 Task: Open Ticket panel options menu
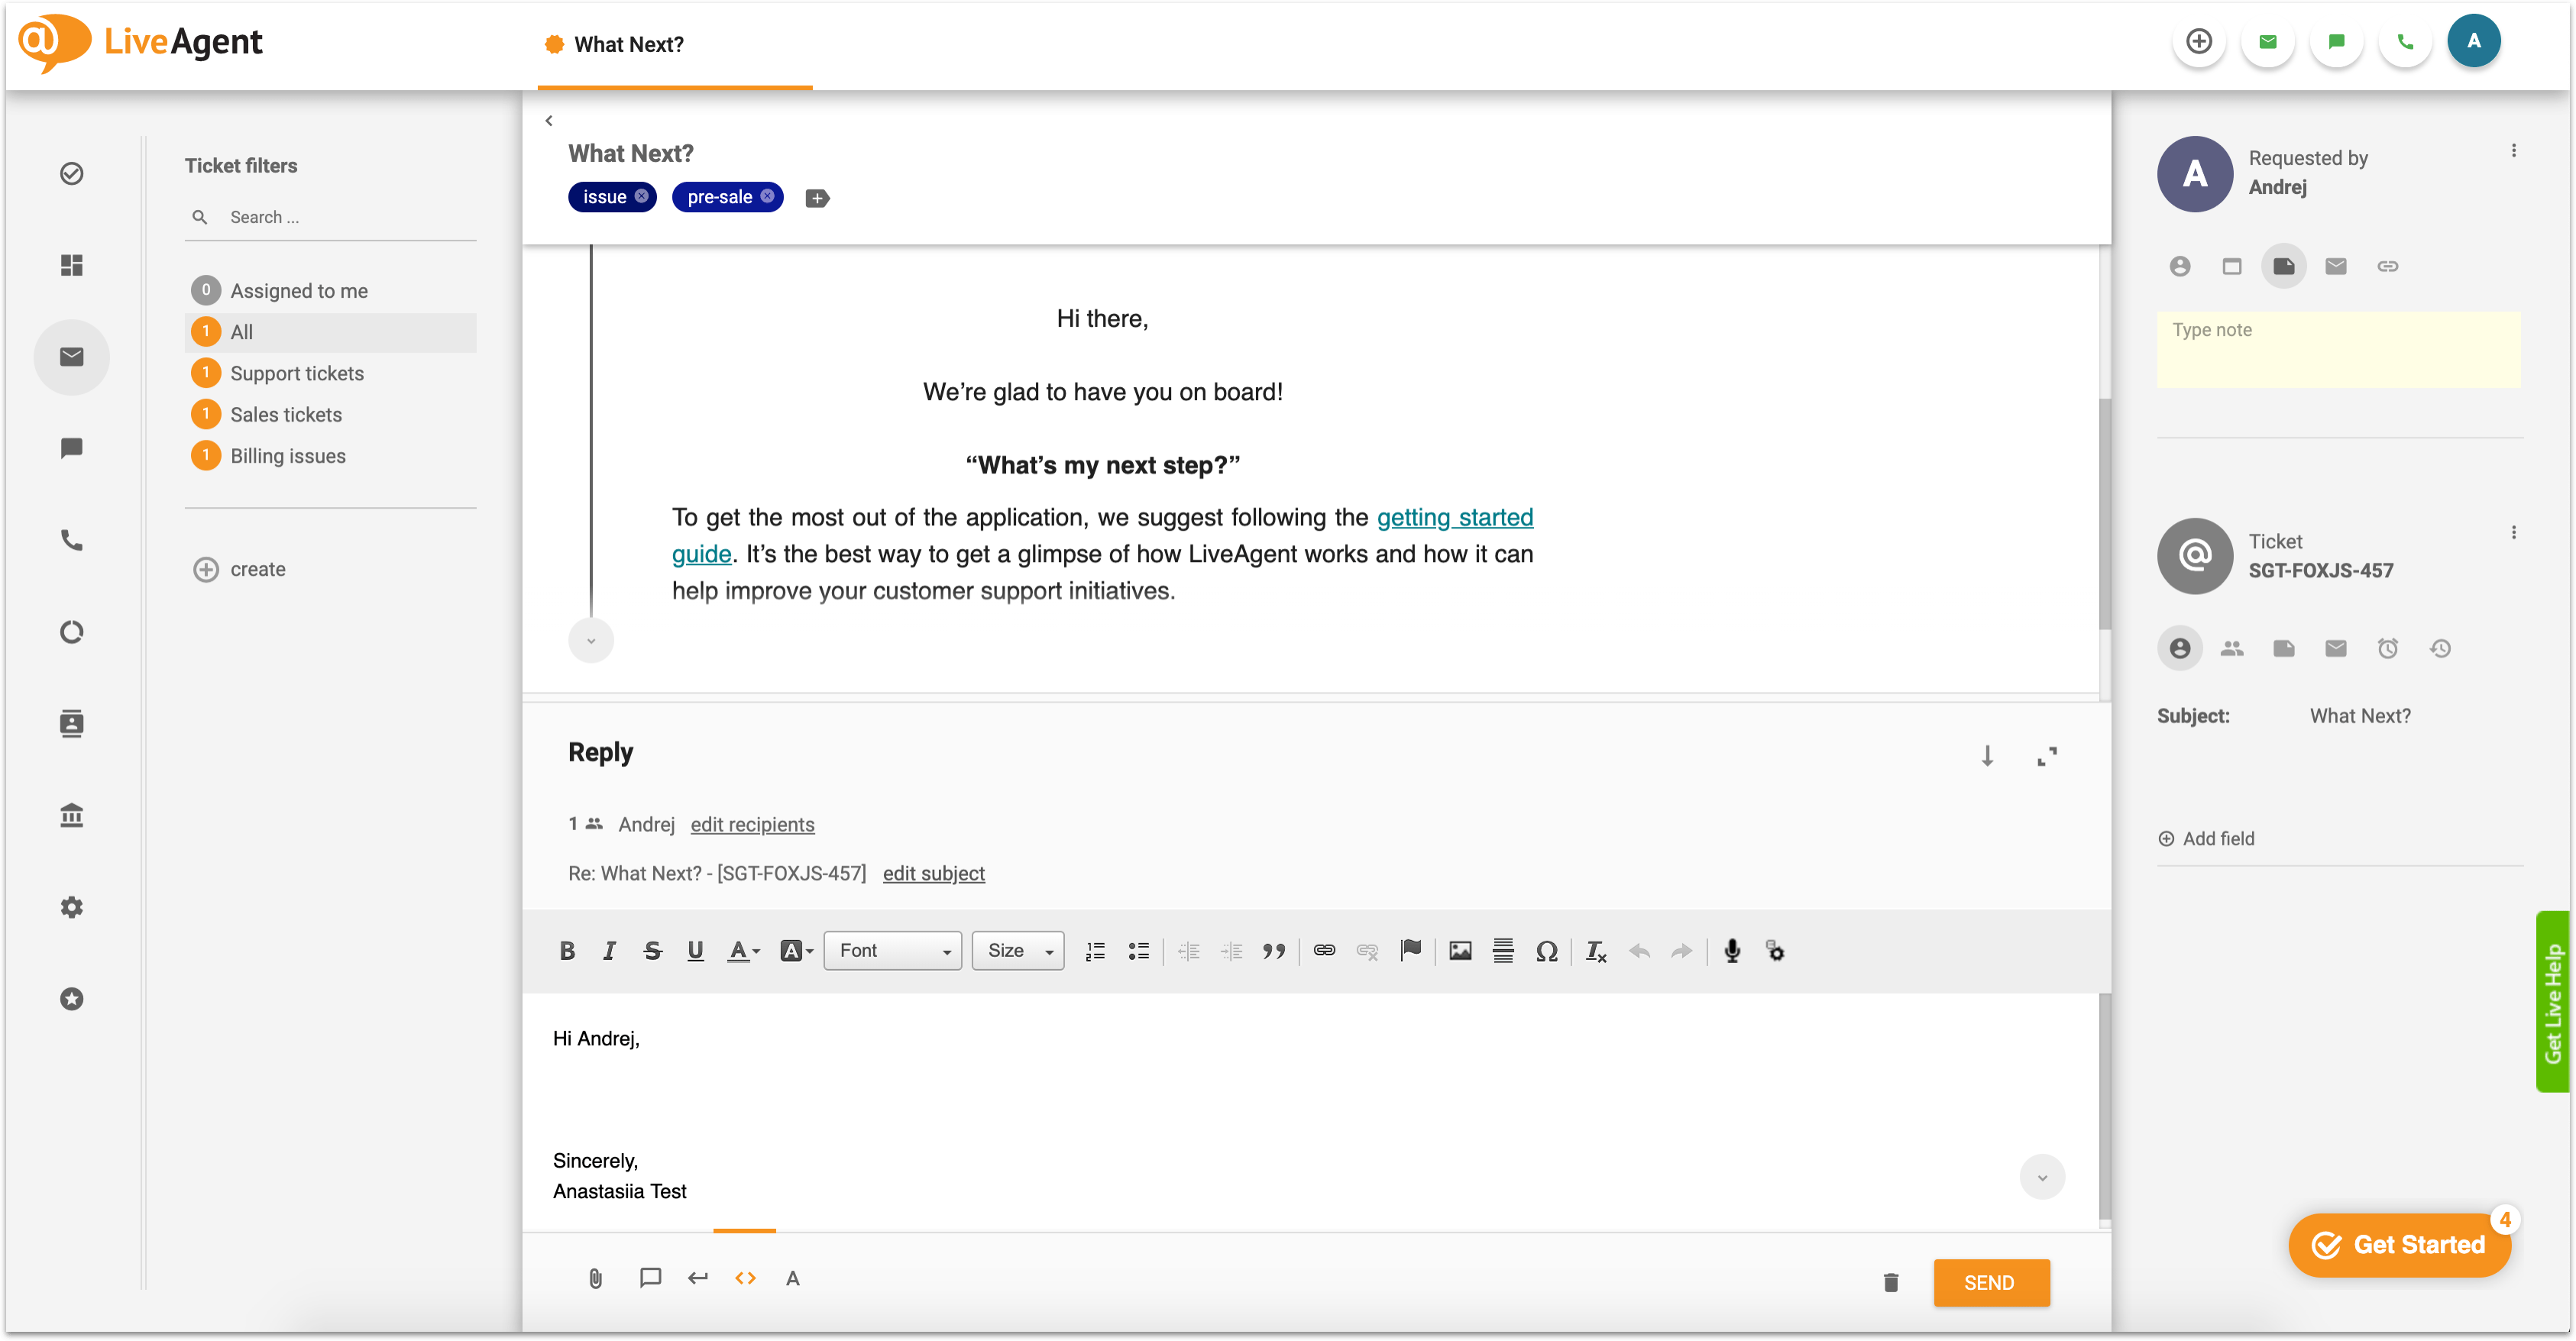click(2513, 533)
